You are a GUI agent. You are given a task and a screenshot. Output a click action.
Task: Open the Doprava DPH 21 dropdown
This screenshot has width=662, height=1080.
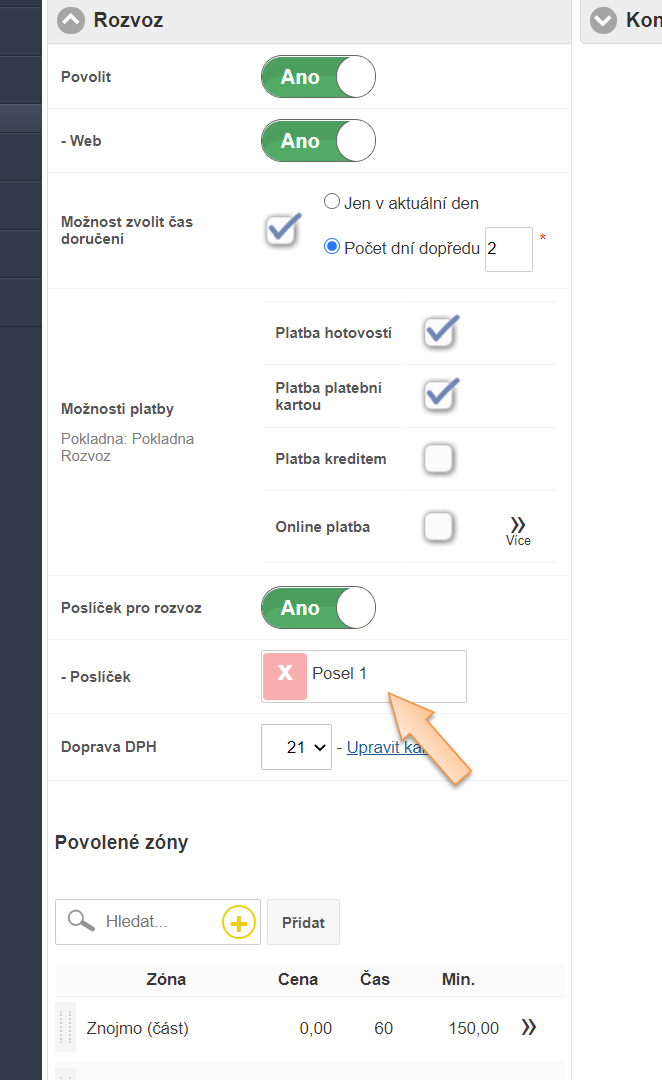pyautogui.click(x=296, y=747)
